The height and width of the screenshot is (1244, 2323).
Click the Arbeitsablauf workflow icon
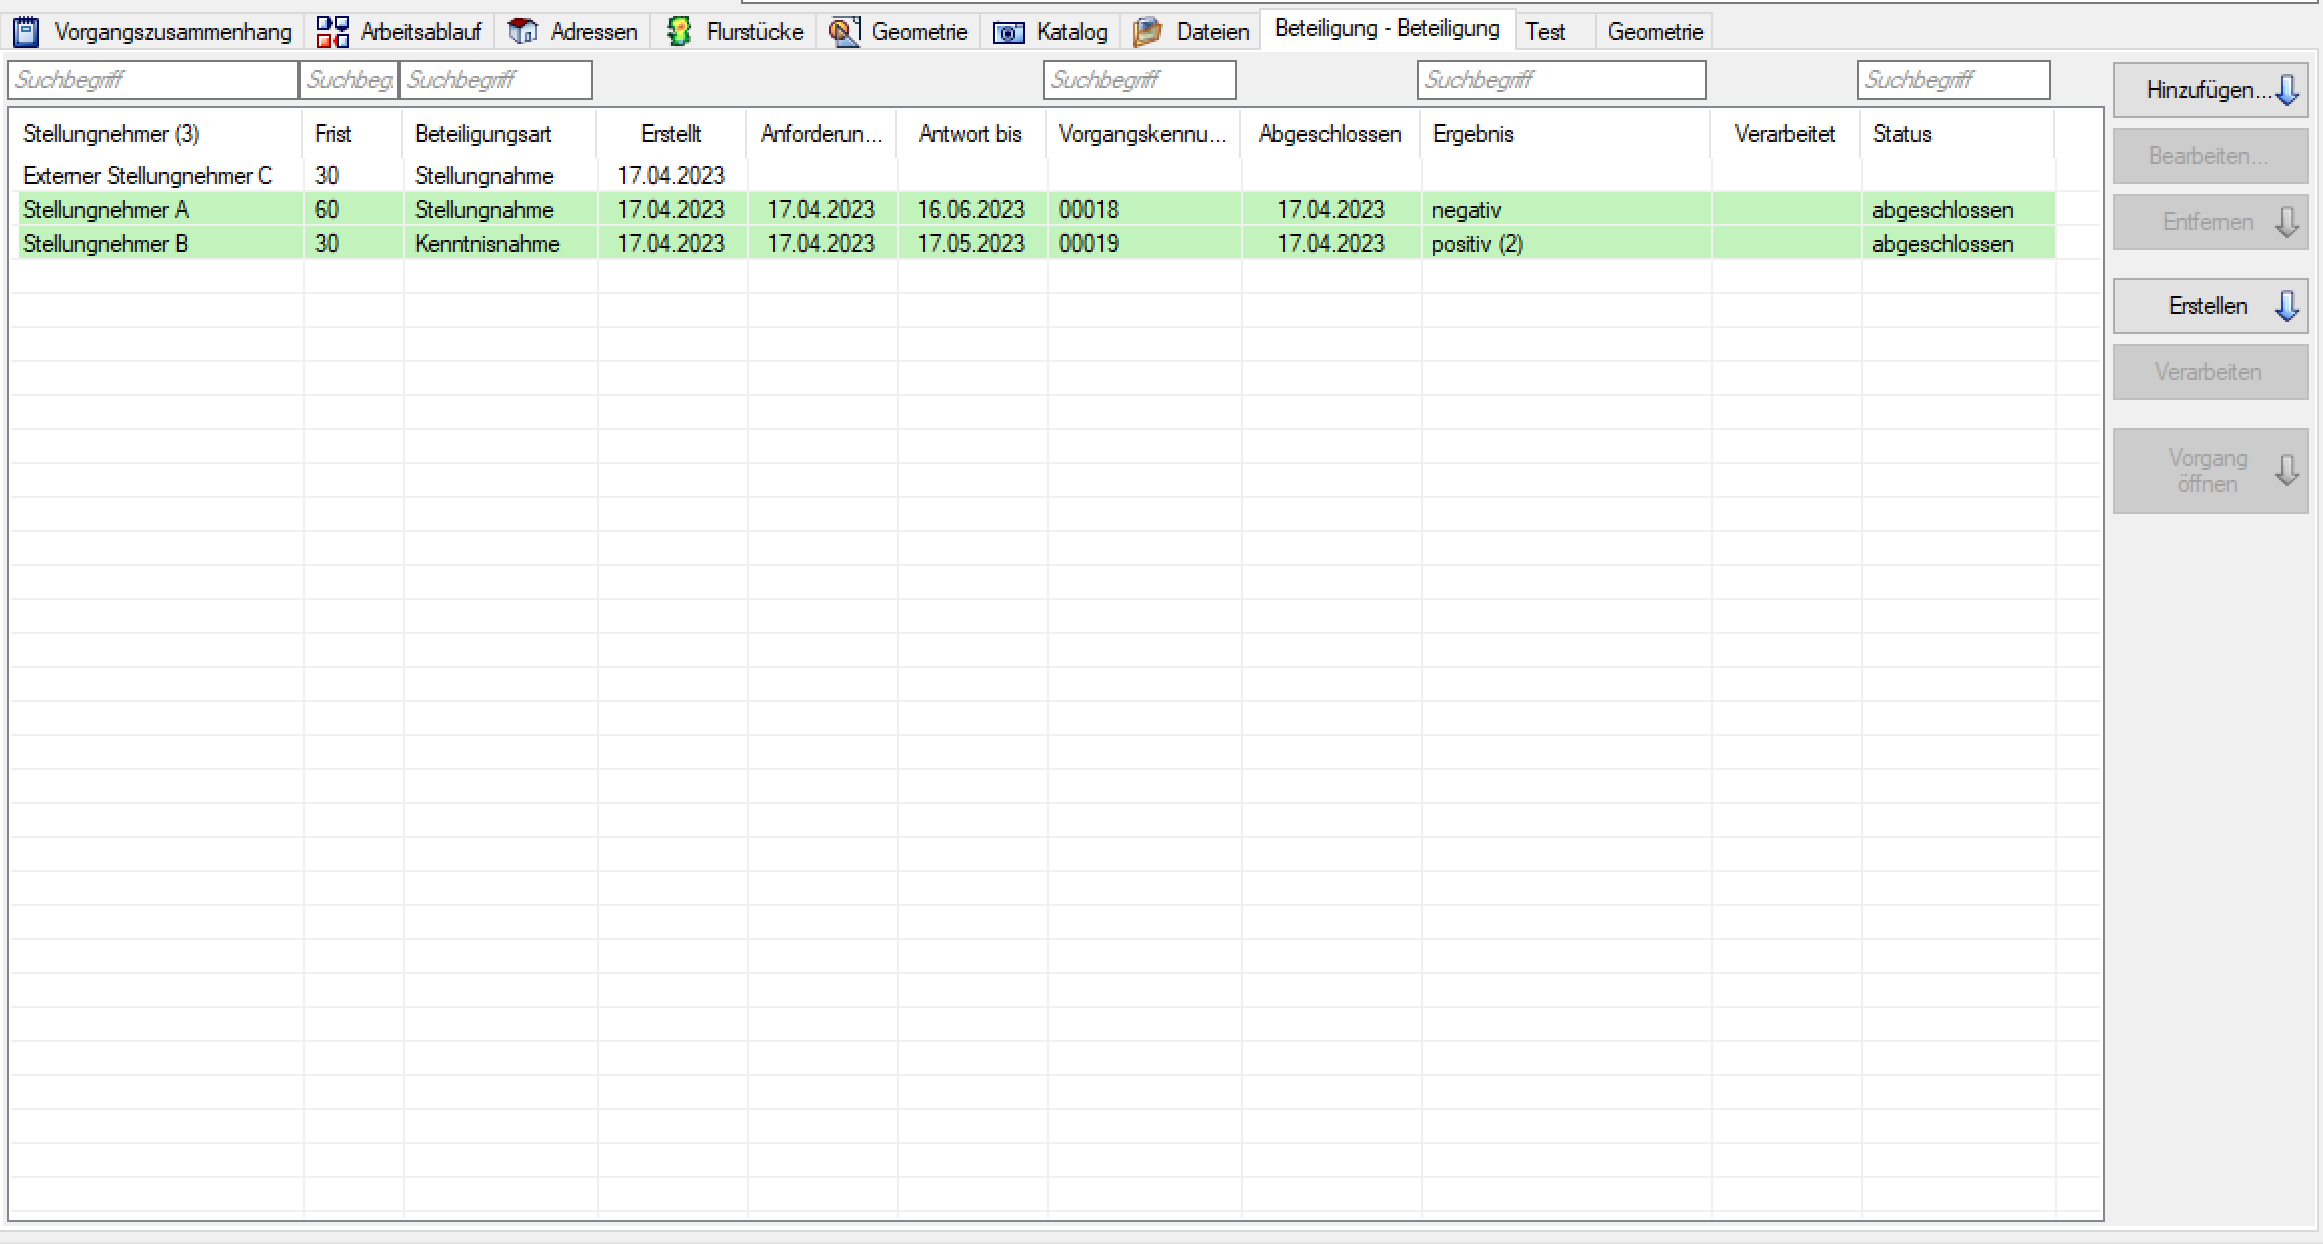[332, 32]
